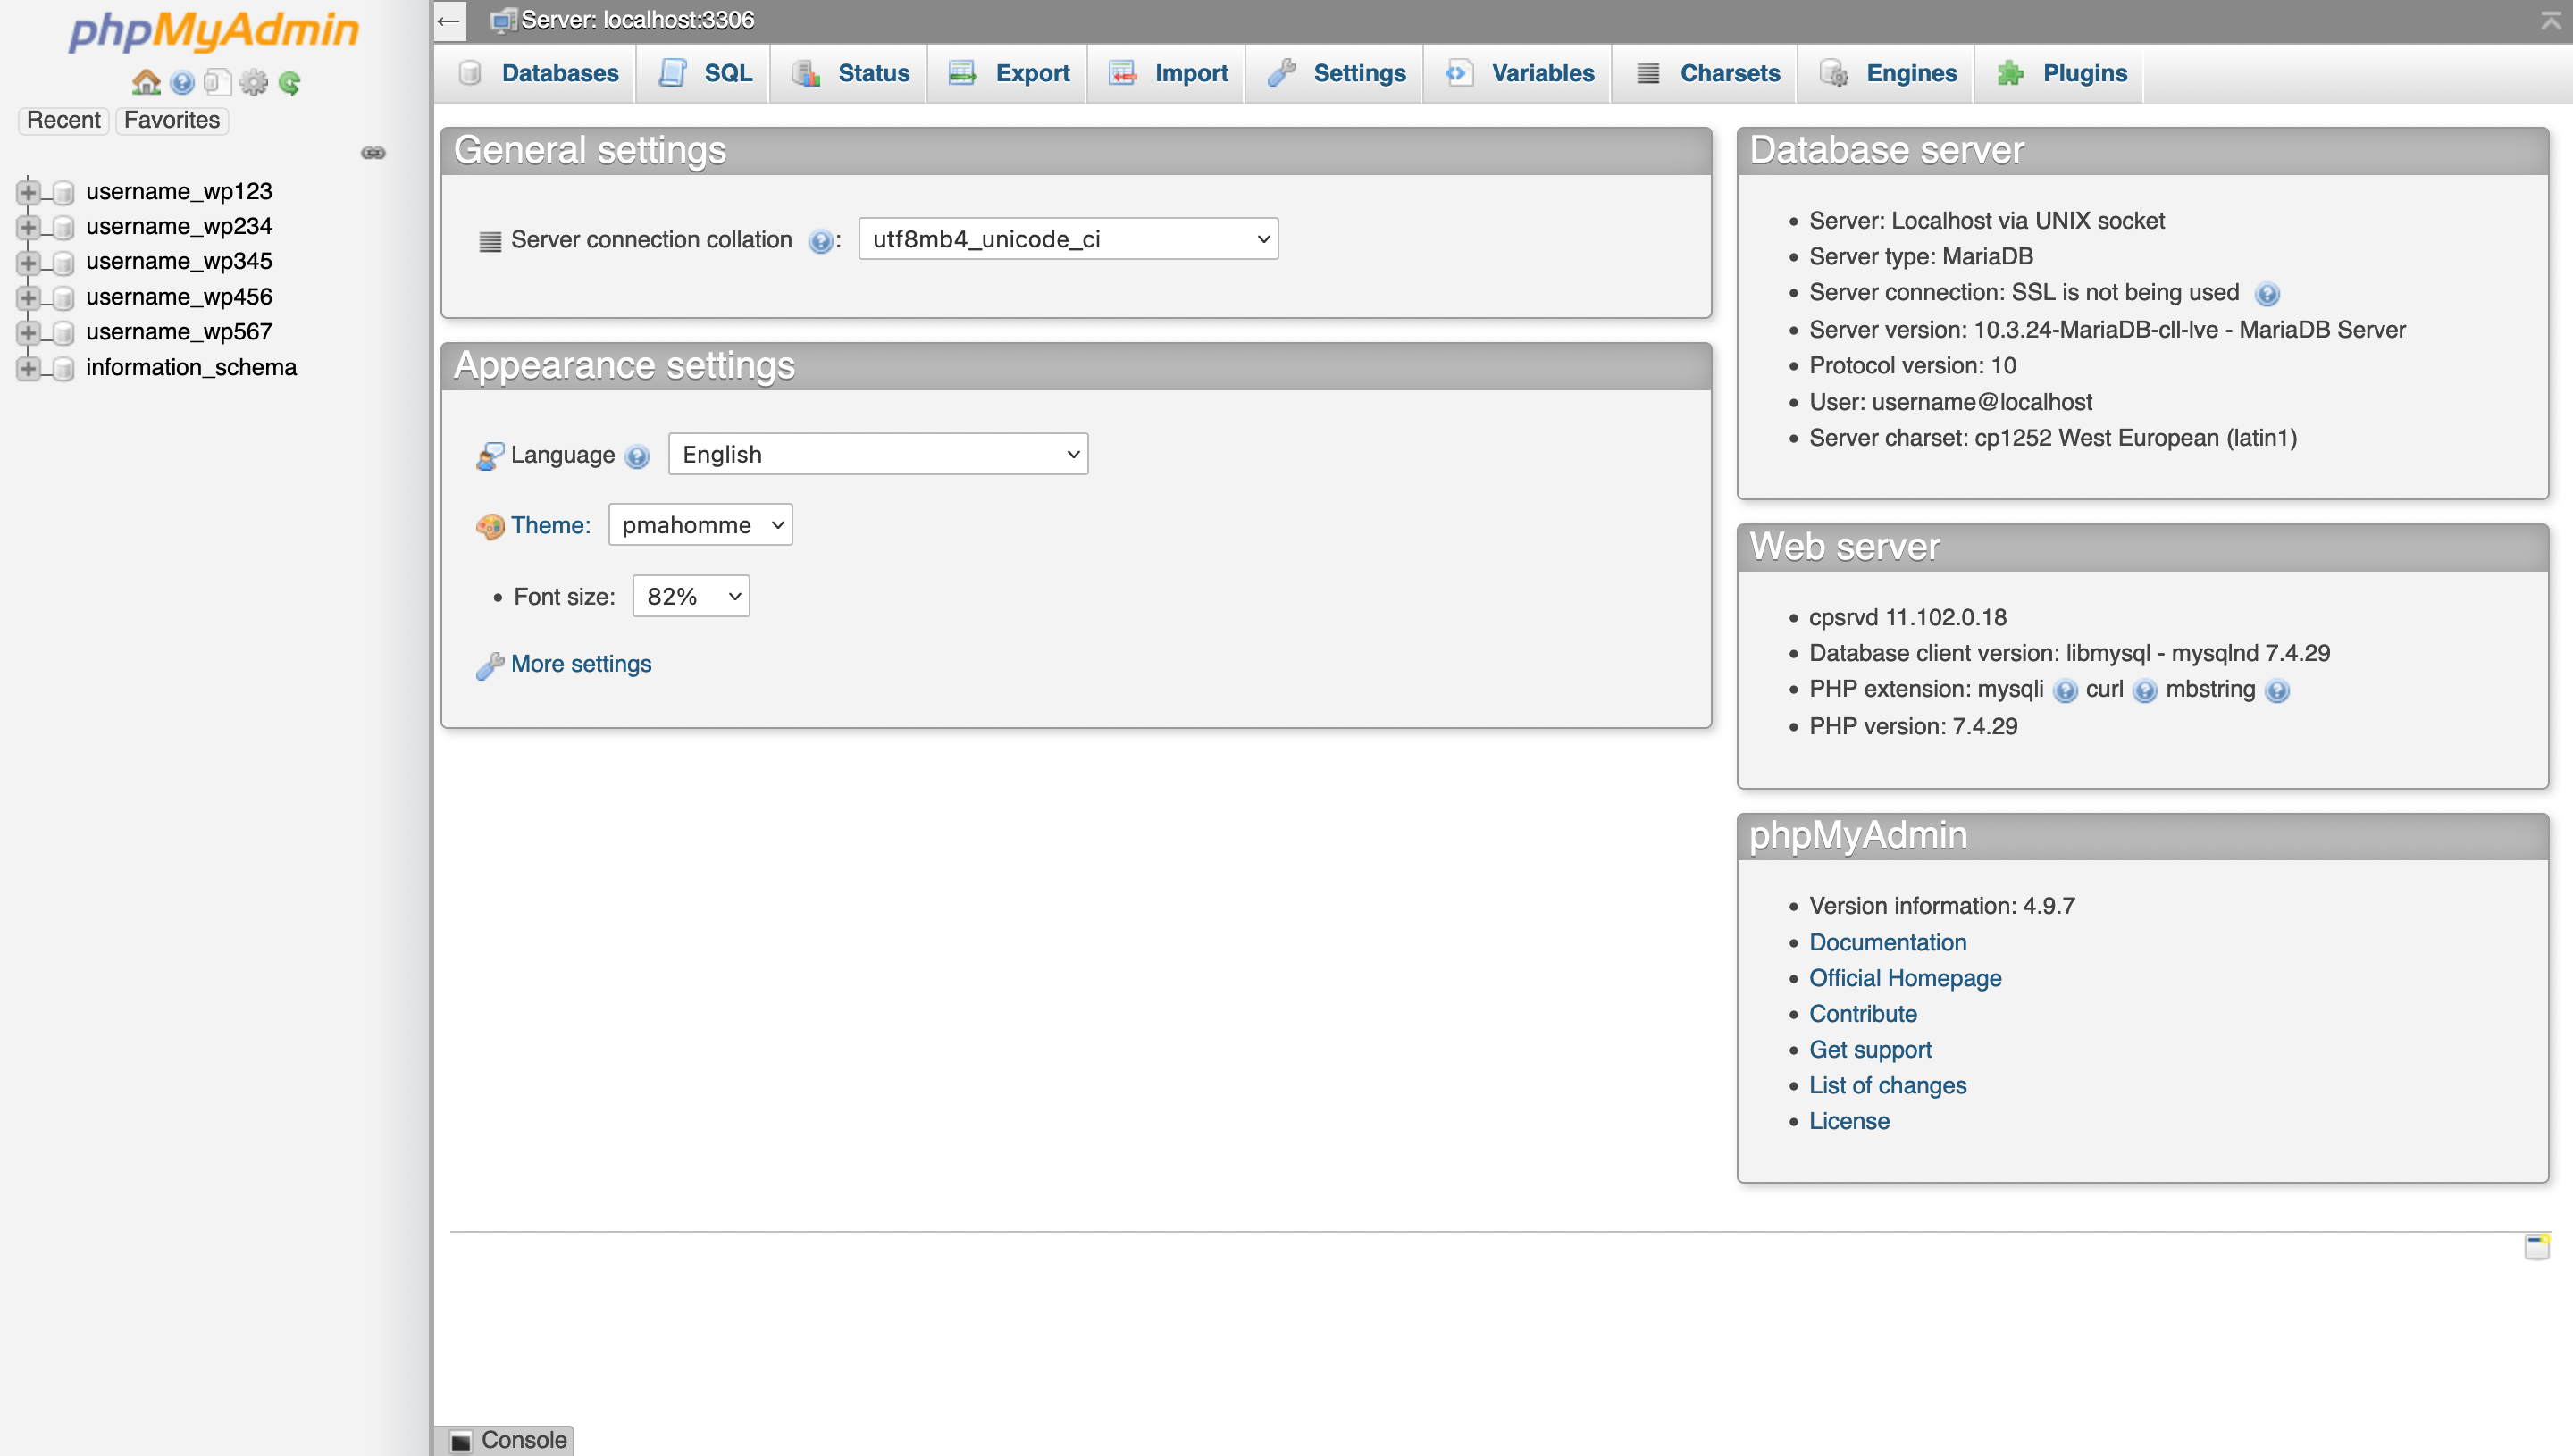Viewport: 2573px width, 1456px height.
Task: Open the Documentation link
Action: click(1887, 942)
